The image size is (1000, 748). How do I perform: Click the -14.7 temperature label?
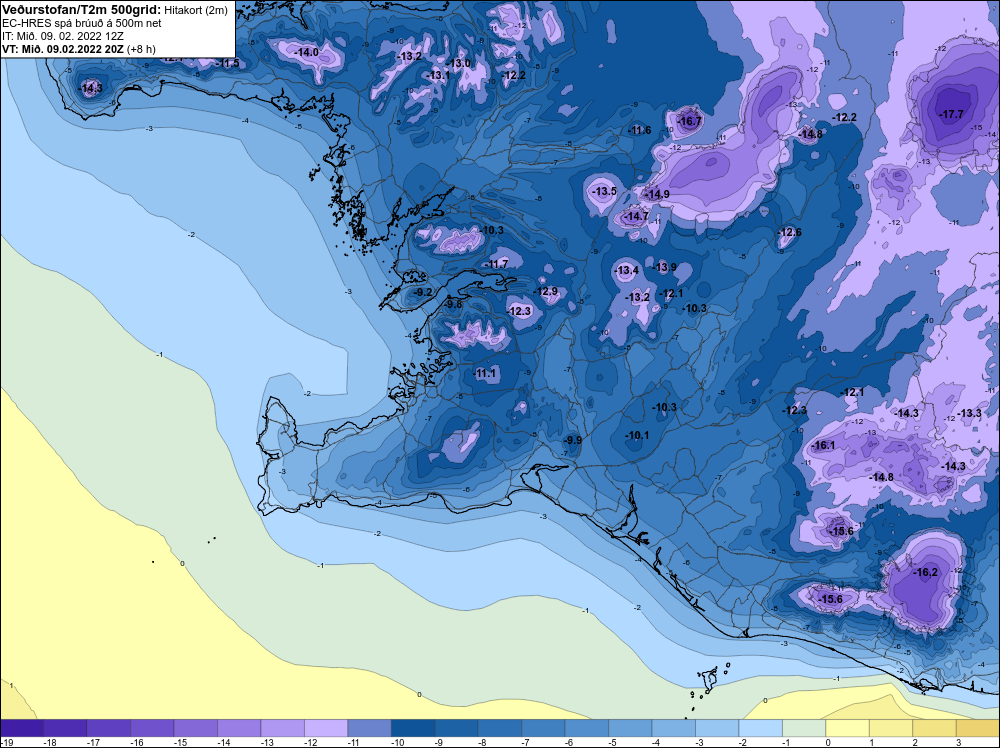pyautogui.click(x=637, y=217)
